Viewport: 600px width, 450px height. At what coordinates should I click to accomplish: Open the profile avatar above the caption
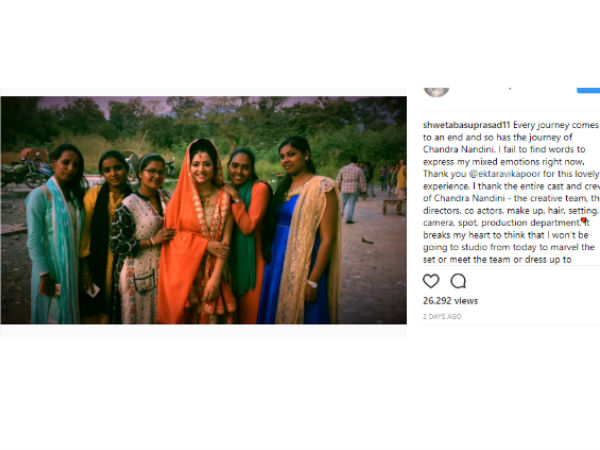(x=437, y=92)
